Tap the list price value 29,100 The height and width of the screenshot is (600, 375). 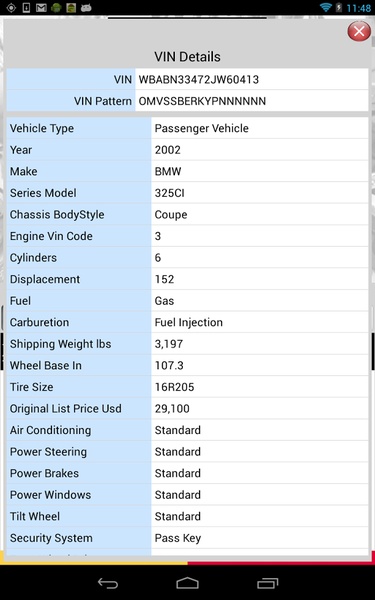click(x=172, y=409)
